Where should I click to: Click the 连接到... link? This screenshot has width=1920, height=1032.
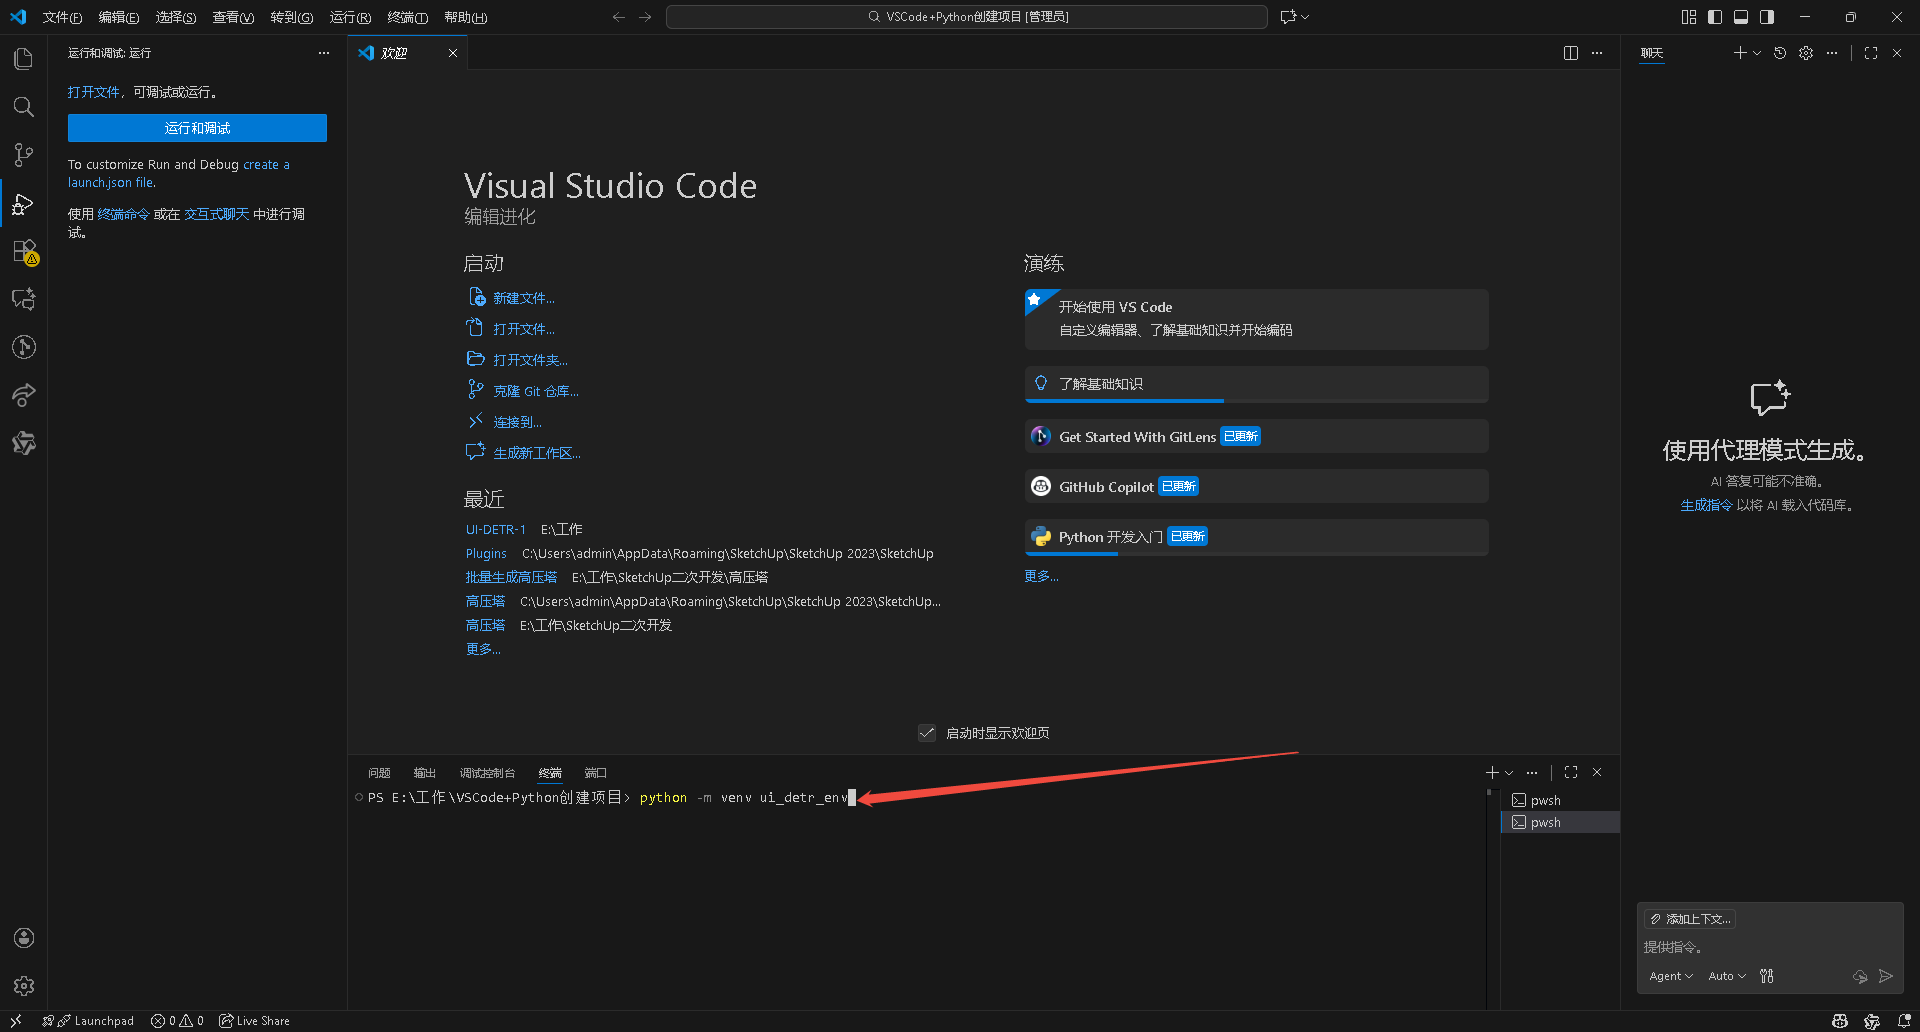(x=517, y=422)
